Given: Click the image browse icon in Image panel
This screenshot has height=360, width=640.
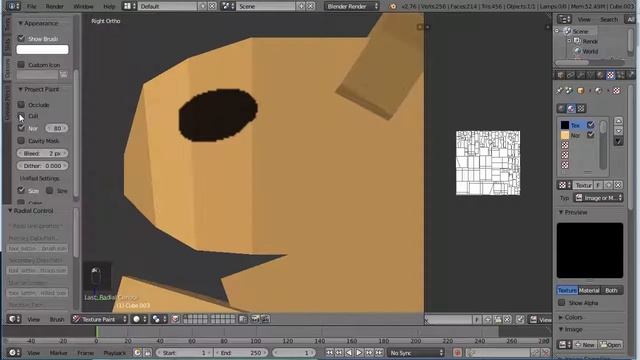Looking at the screenshot, I should pos(564,345).
